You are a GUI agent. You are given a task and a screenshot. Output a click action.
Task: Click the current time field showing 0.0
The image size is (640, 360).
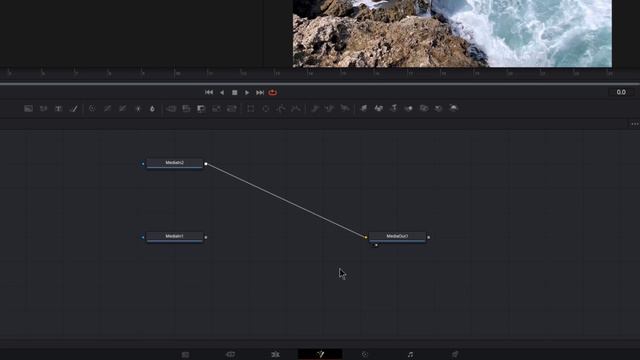621,92
